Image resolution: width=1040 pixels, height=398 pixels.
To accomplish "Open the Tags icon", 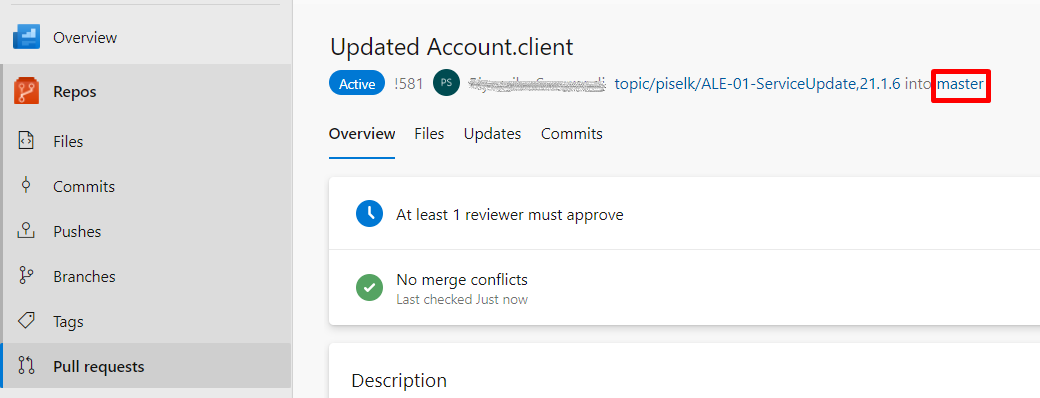I will pyautogui.click(x=26, y=321).
